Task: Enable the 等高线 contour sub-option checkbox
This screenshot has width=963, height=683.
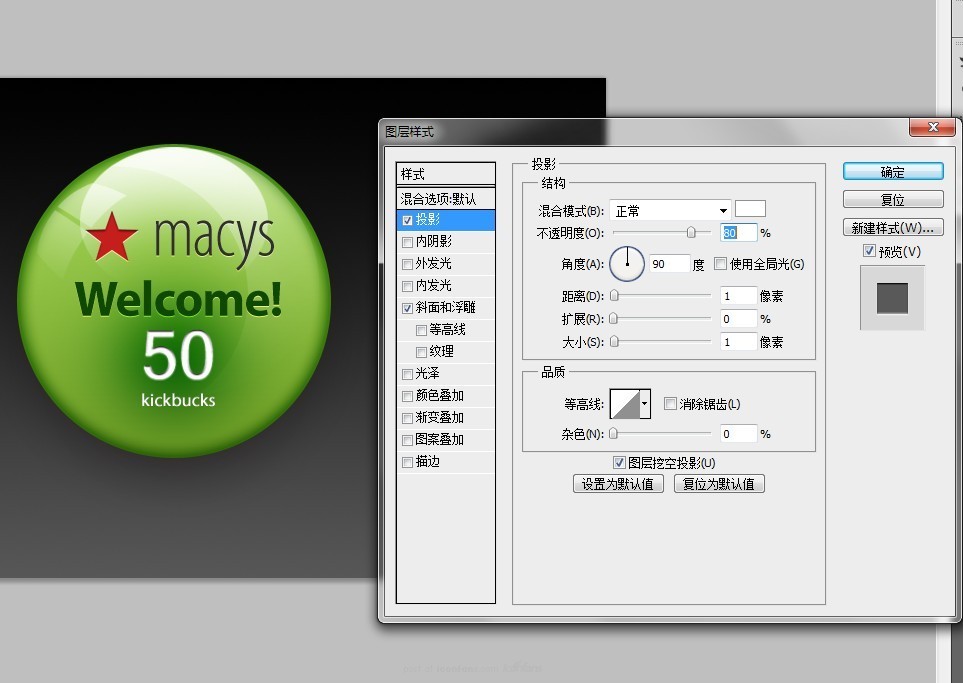Action: pos(421,330)
